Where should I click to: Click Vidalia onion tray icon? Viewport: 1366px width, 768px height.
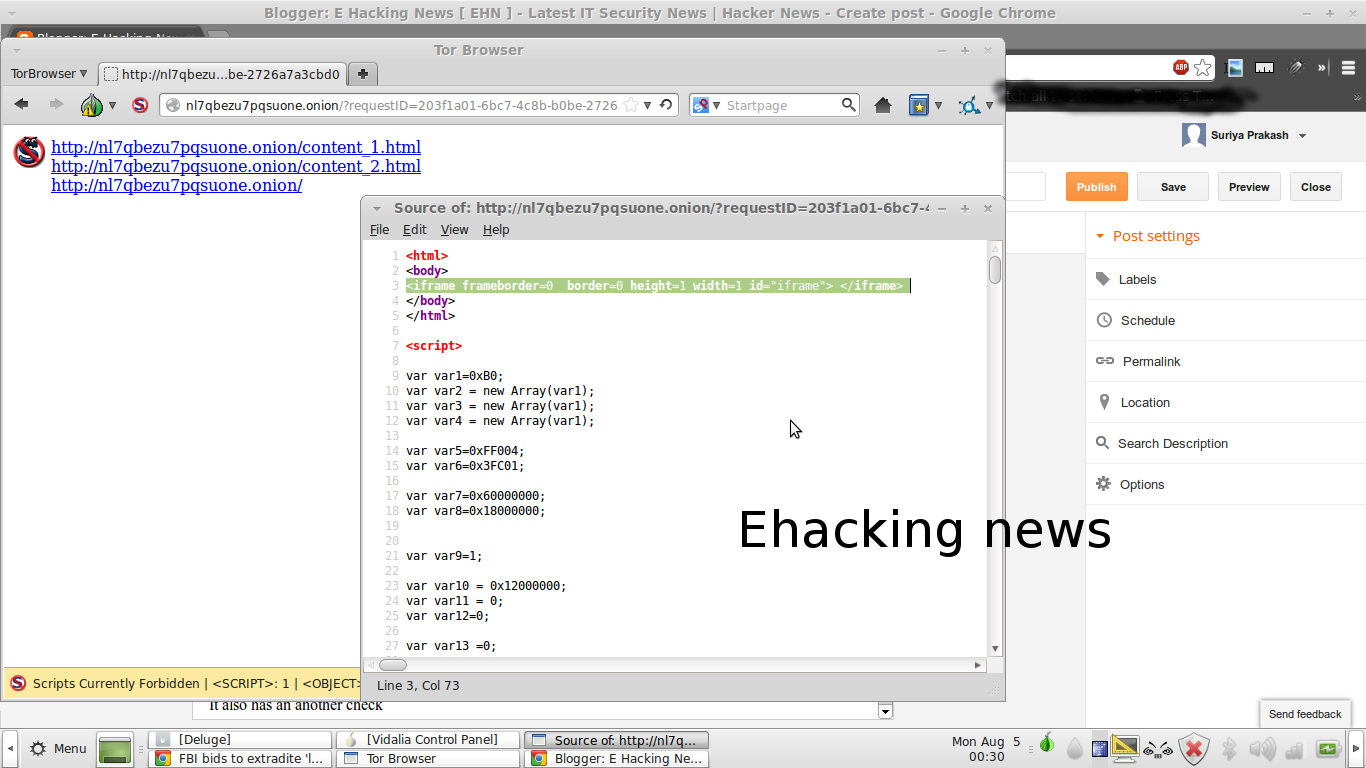[1046, 743]
